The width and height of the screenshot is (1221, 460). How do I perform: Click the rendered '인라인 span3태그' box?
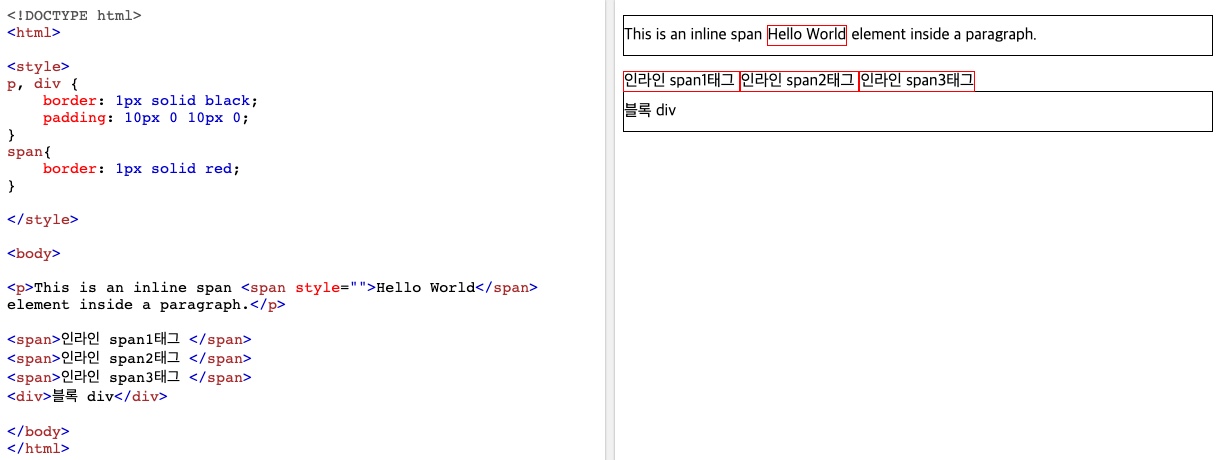point(917,80)
